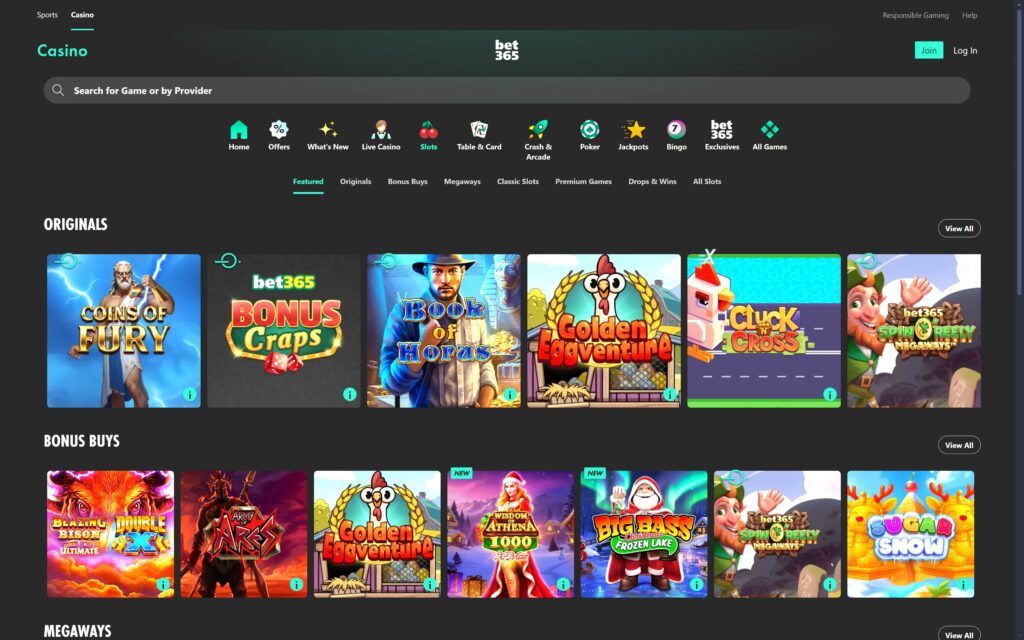Click the Offers icon
The width and height of the screenshot is (1024, 640).
pos(278,130)
